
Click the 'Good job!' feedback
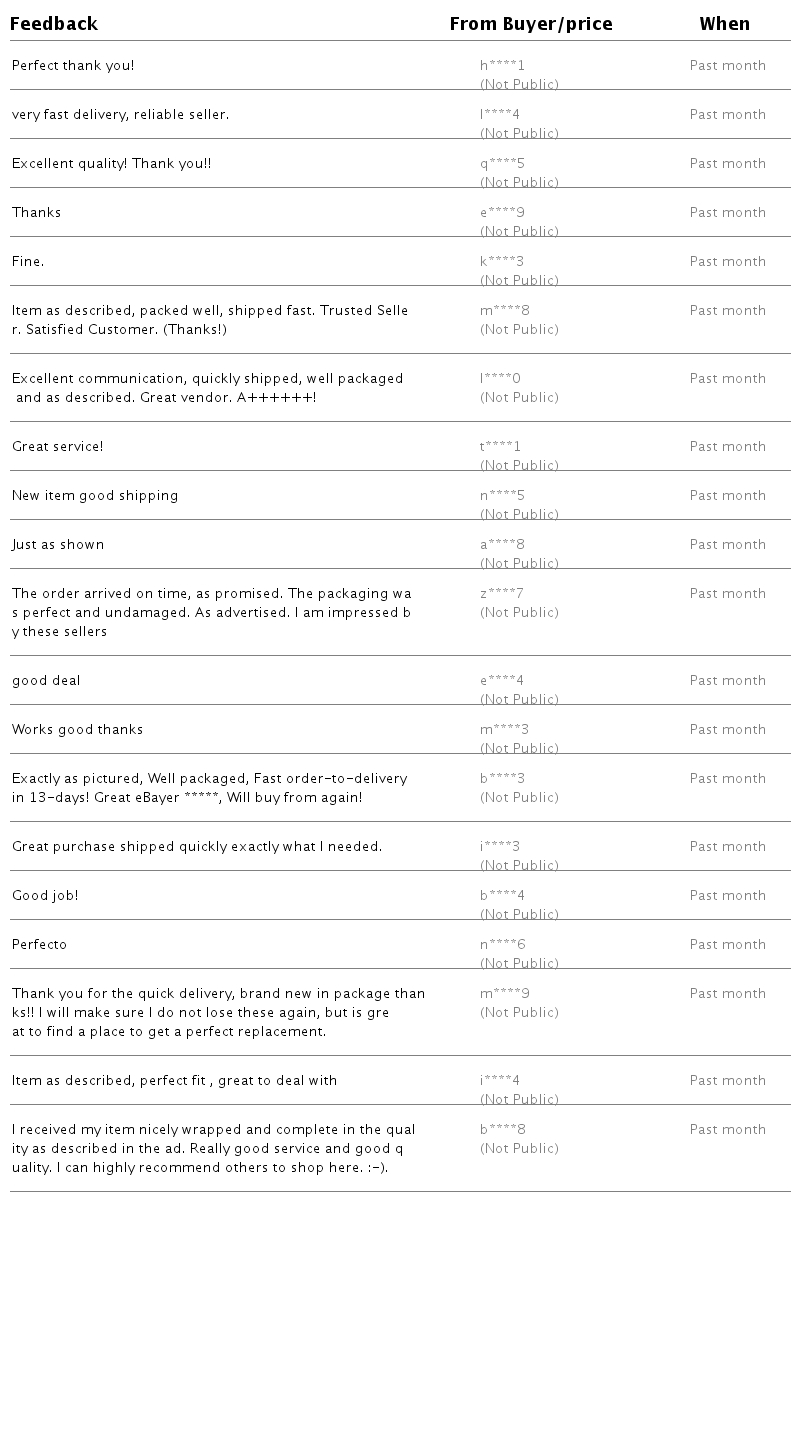[45, 896]
